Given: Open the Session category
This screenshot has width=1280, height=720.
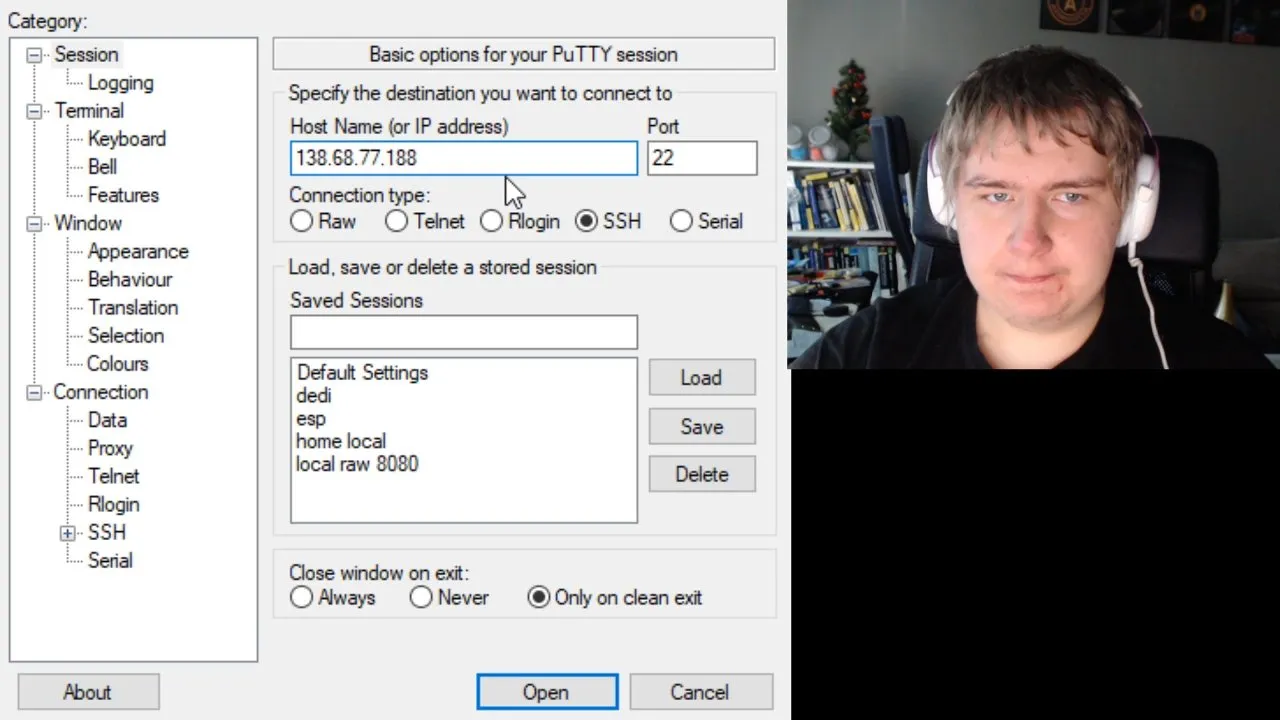Looking at the screenshot, I should point(86,55).
